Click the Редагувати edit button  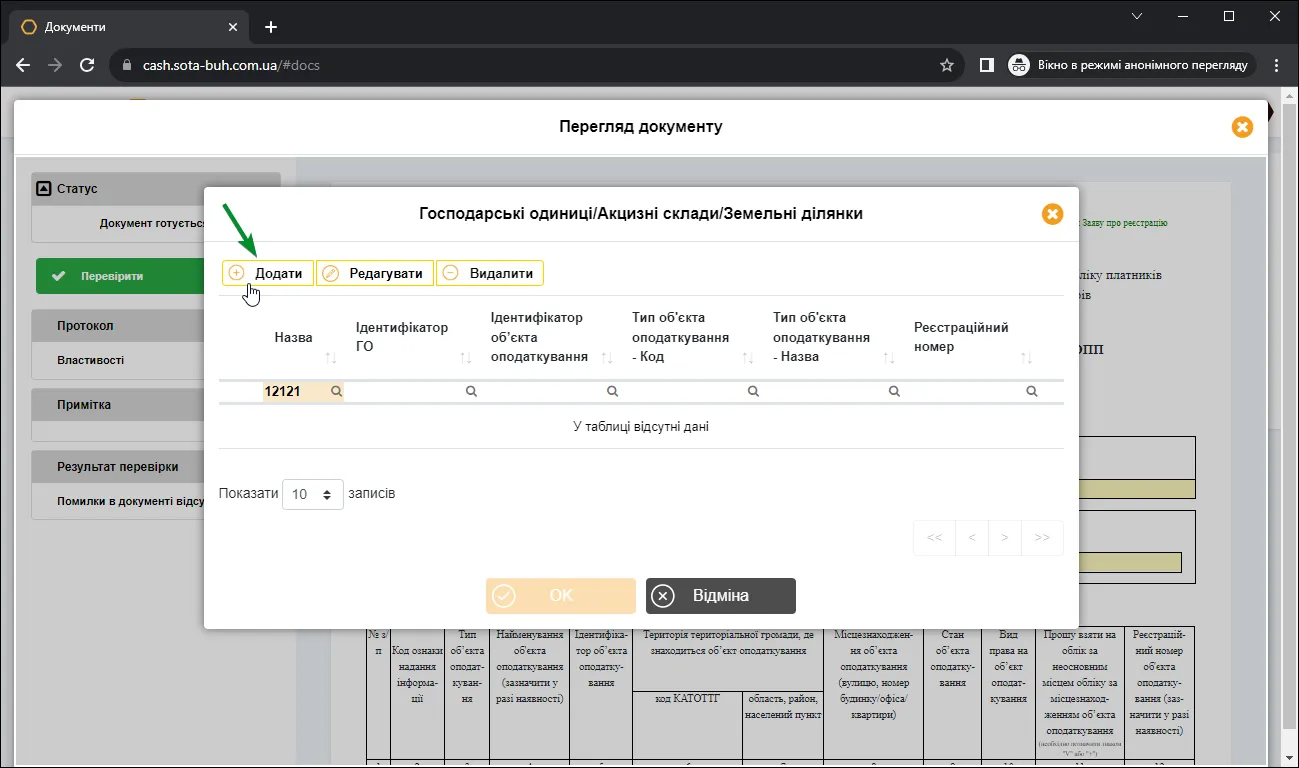click(x=375, y=273)
